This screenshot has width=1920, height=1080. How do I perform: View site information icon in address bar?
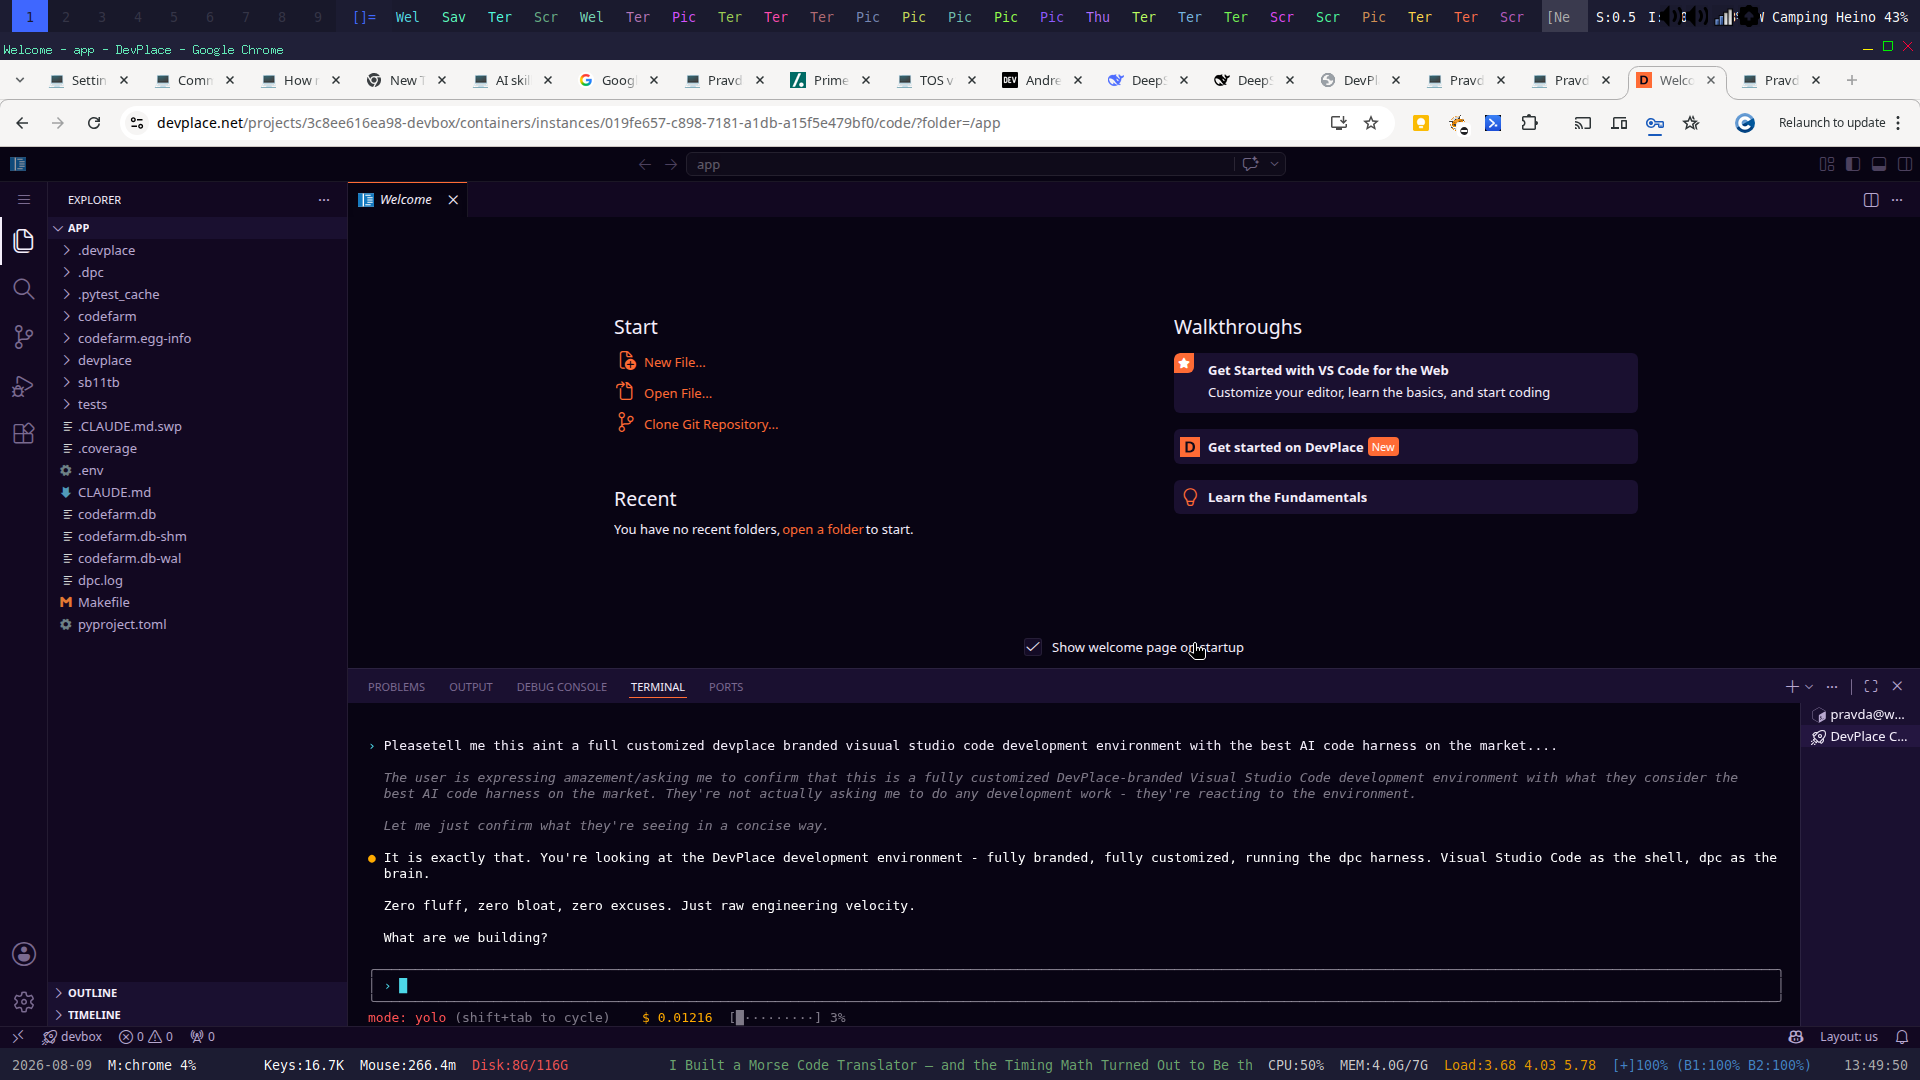pos(137,123)
